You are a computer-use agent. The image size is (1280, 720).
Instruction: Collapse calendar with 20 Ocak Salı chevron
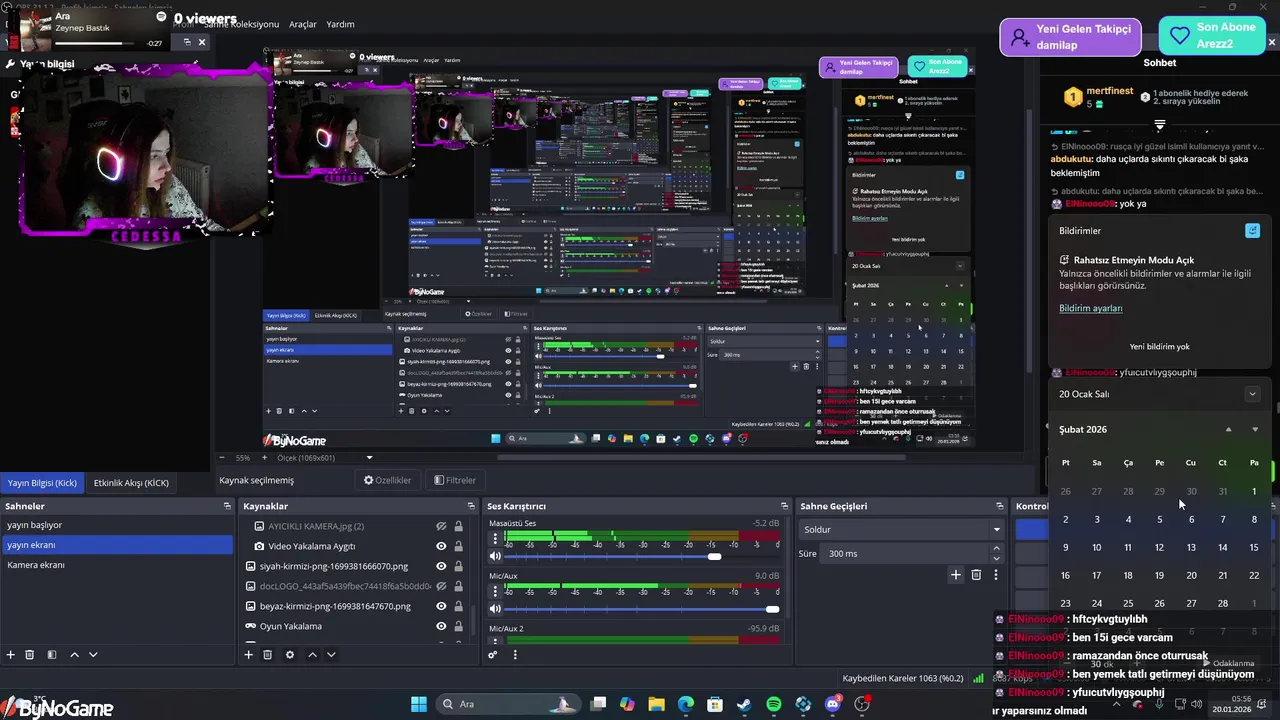(1252, 394)
